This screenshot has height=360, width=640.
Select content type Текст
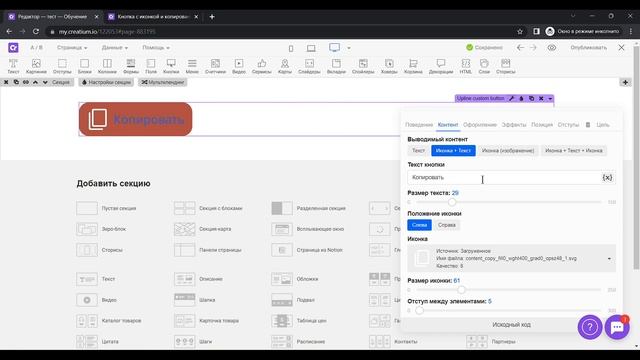tap(418, 151)
